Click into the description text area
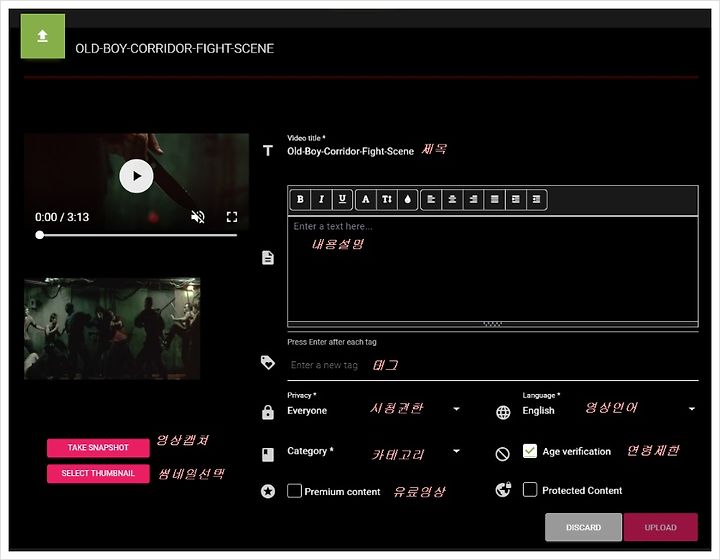 click(493, 269)
